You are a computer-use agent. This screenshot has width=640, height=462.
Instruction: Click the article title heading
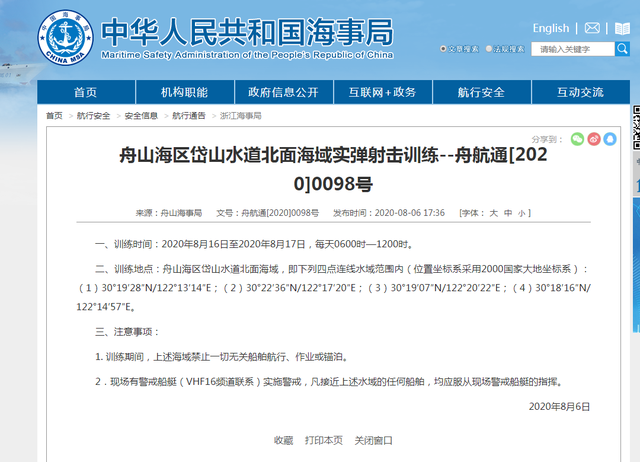[333, 169]
